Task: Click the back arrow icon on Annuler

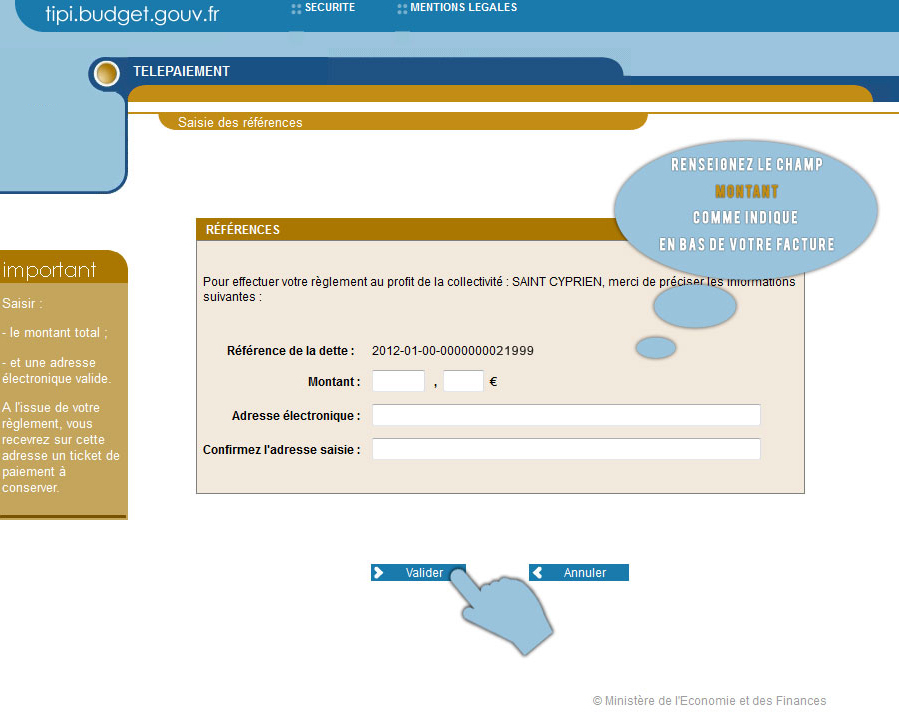Action: click(537, 573)
